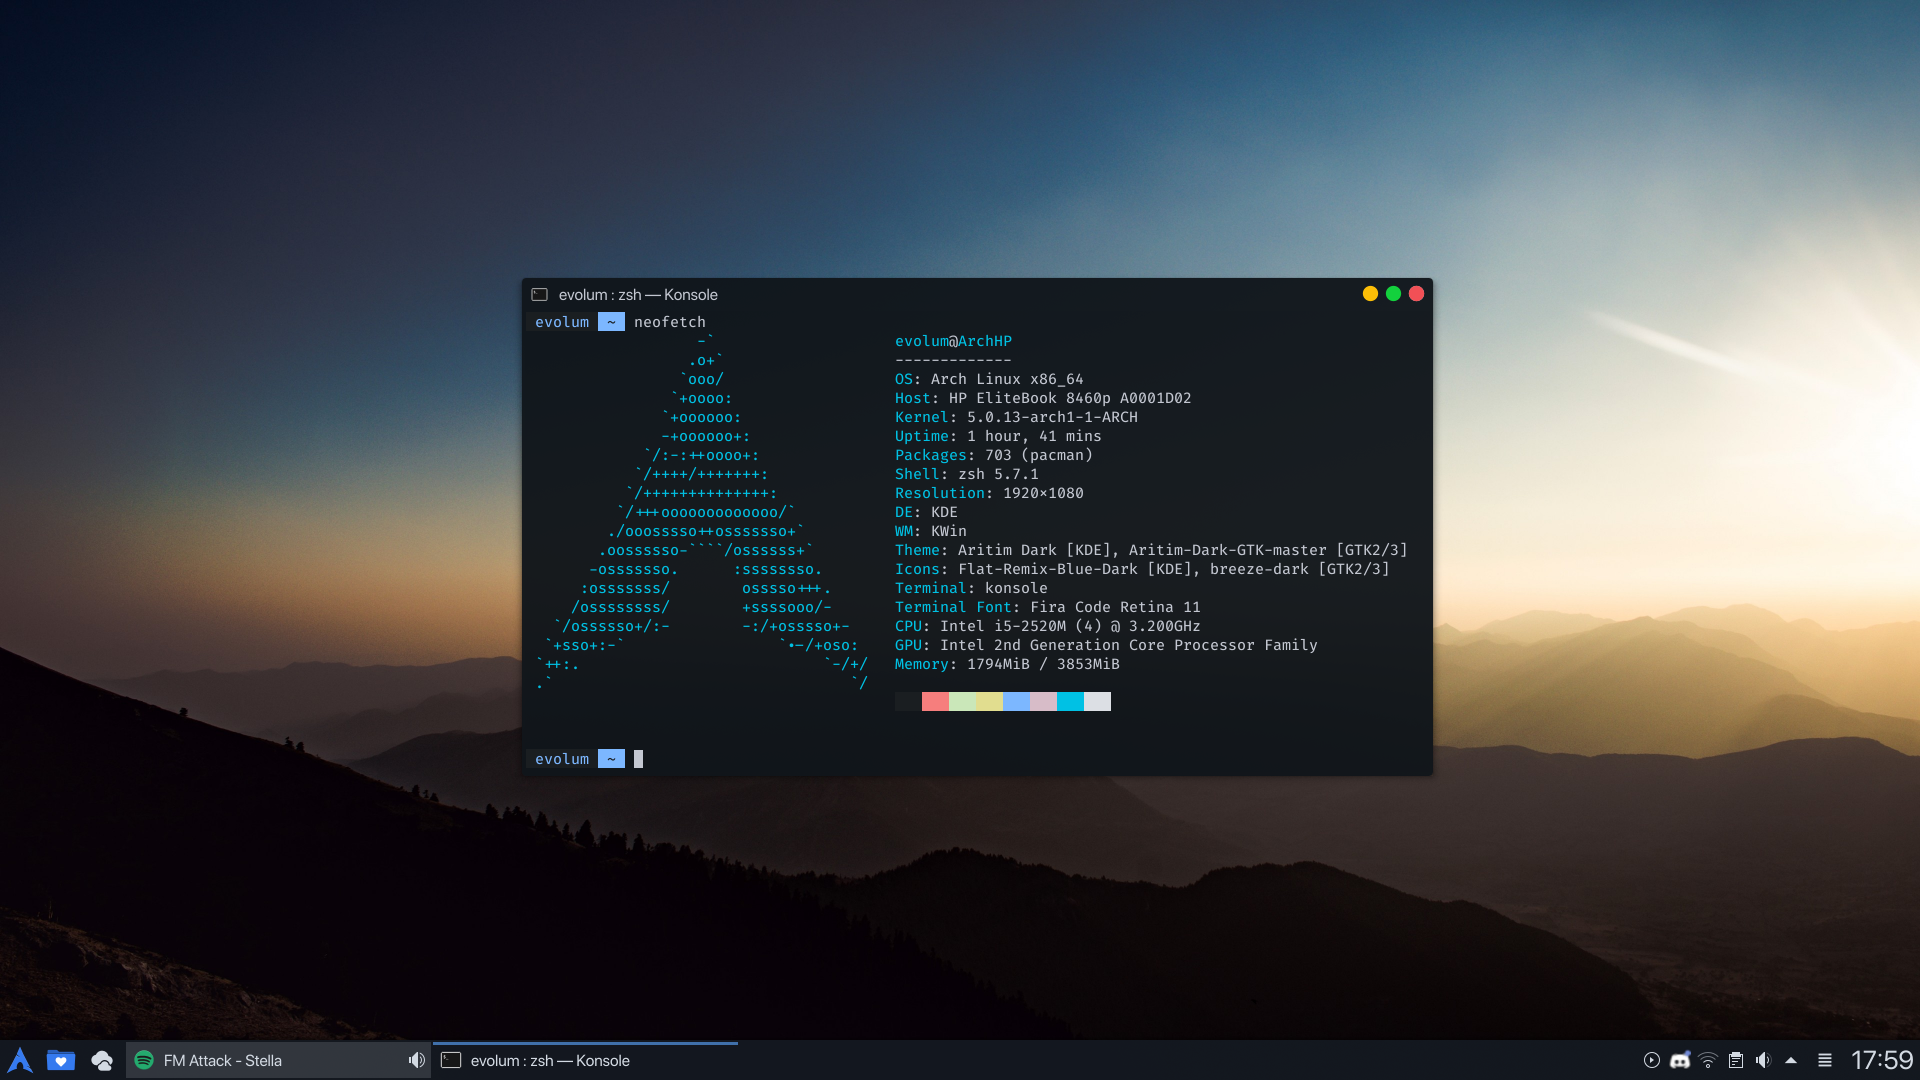The width and height of the screenshot is (1920, 1080).
Task: Open the clipboard tray icon
Action: 1736,1060
